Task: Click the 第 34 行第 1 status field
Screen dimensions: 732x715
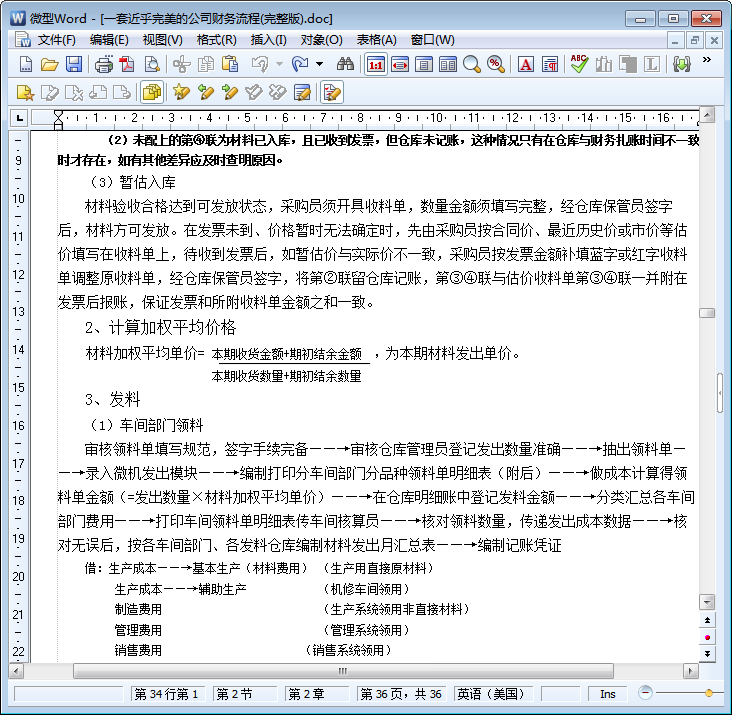Action: [x=167, y=694]
